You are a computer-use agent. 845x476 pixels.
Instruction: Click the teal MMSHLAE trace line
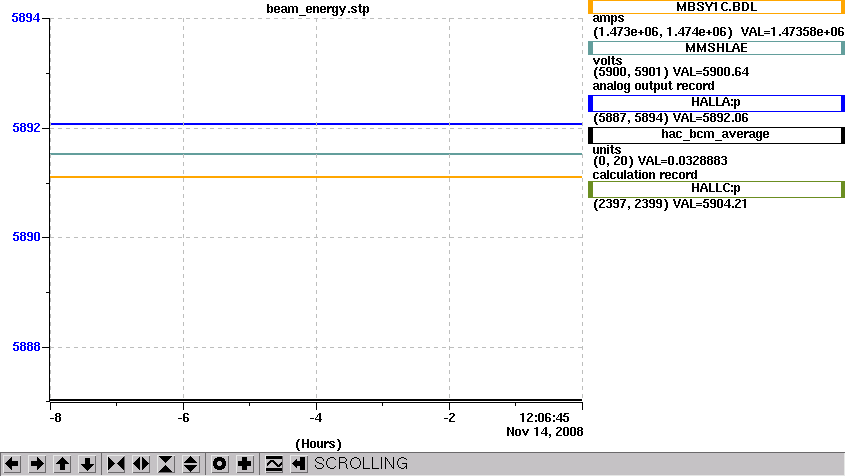[x=316, y=154]
